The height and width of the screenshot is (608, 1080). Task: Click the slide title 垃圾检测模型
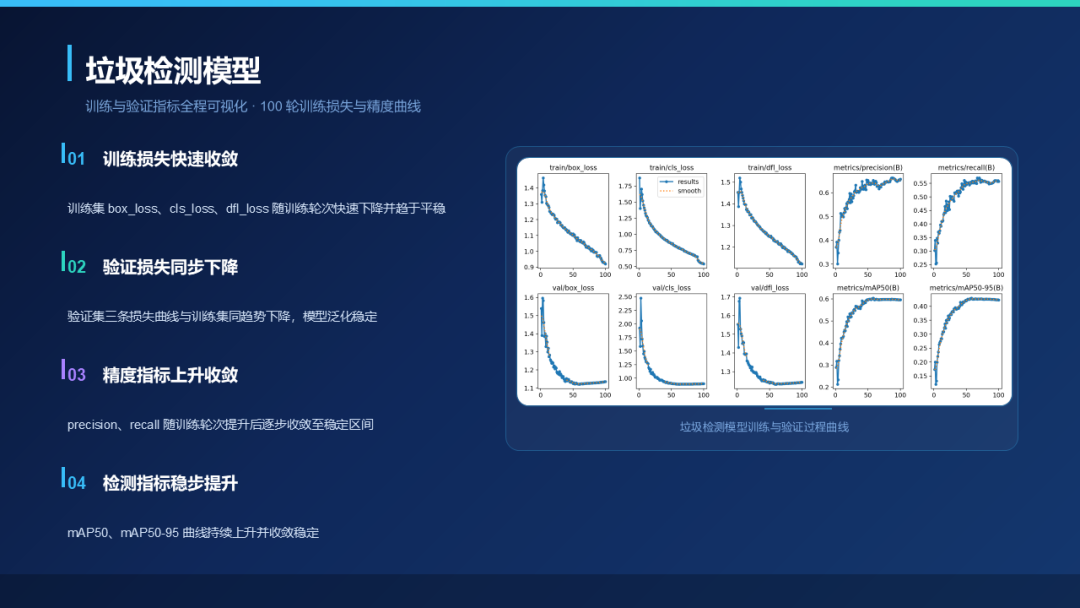pyautogui.click(x=173, y=71)
